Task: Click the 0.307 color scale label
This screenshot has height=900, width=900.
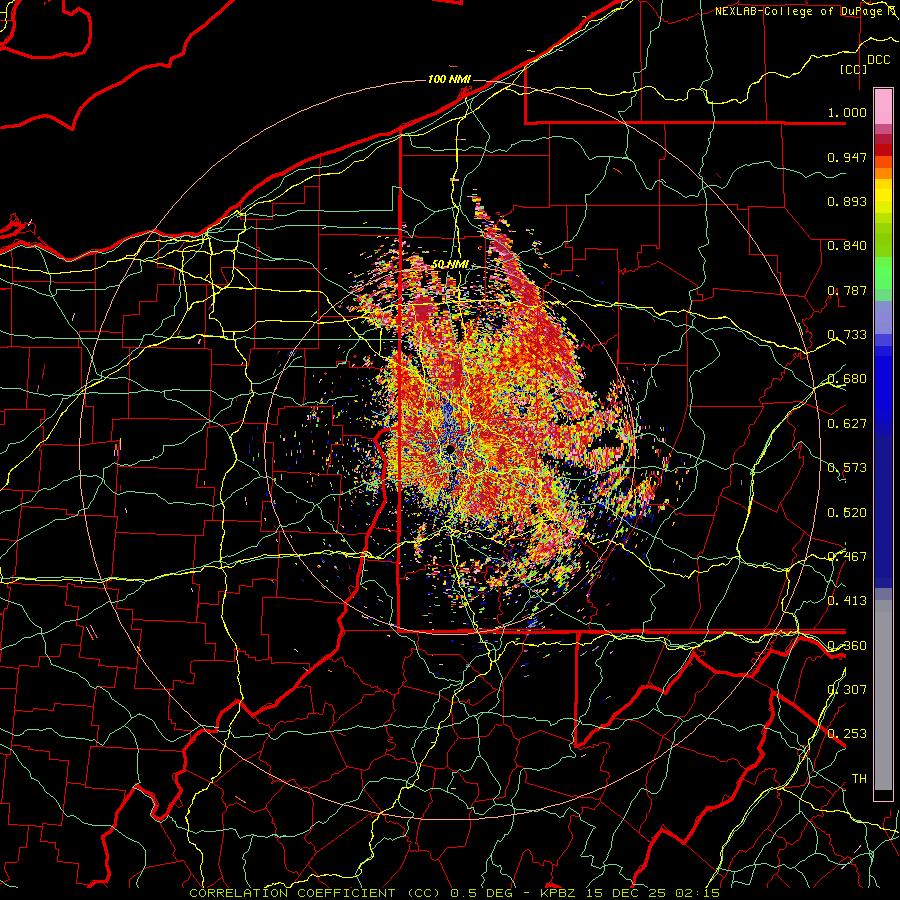Action: 847,690
